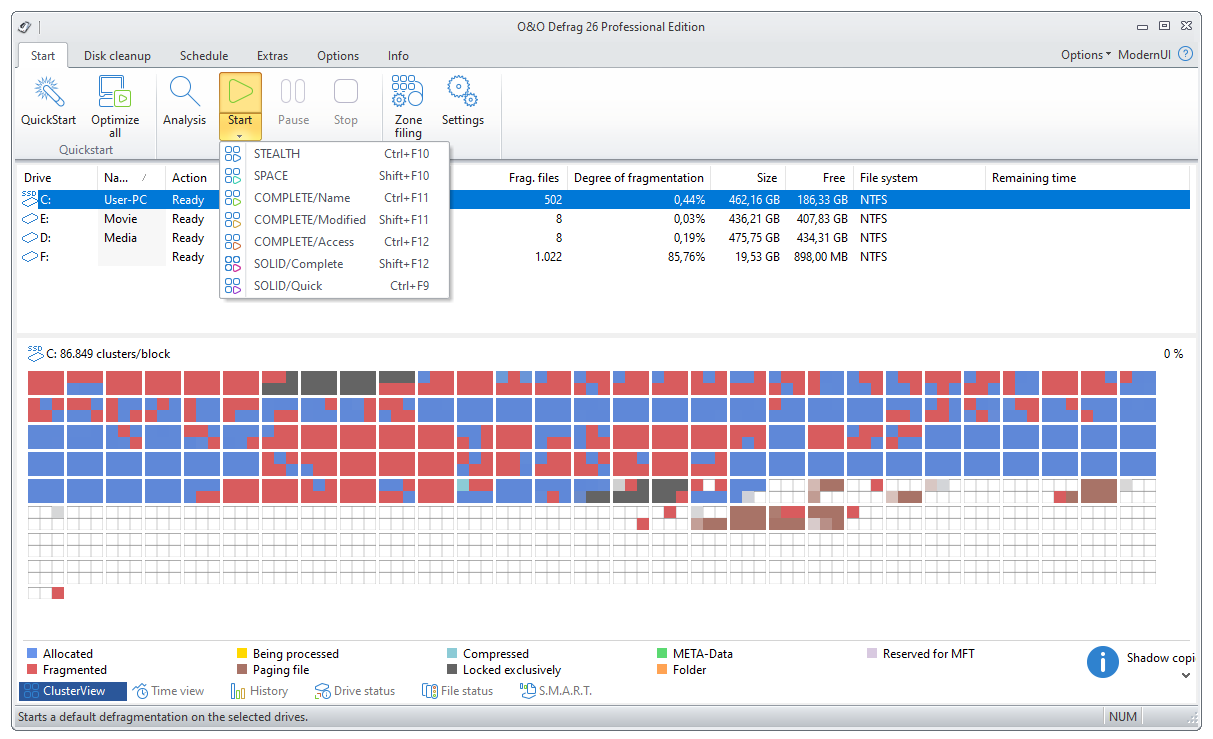Click the SOLID/Quick method icon
The image size is (1213, 739).
(233, 286)
